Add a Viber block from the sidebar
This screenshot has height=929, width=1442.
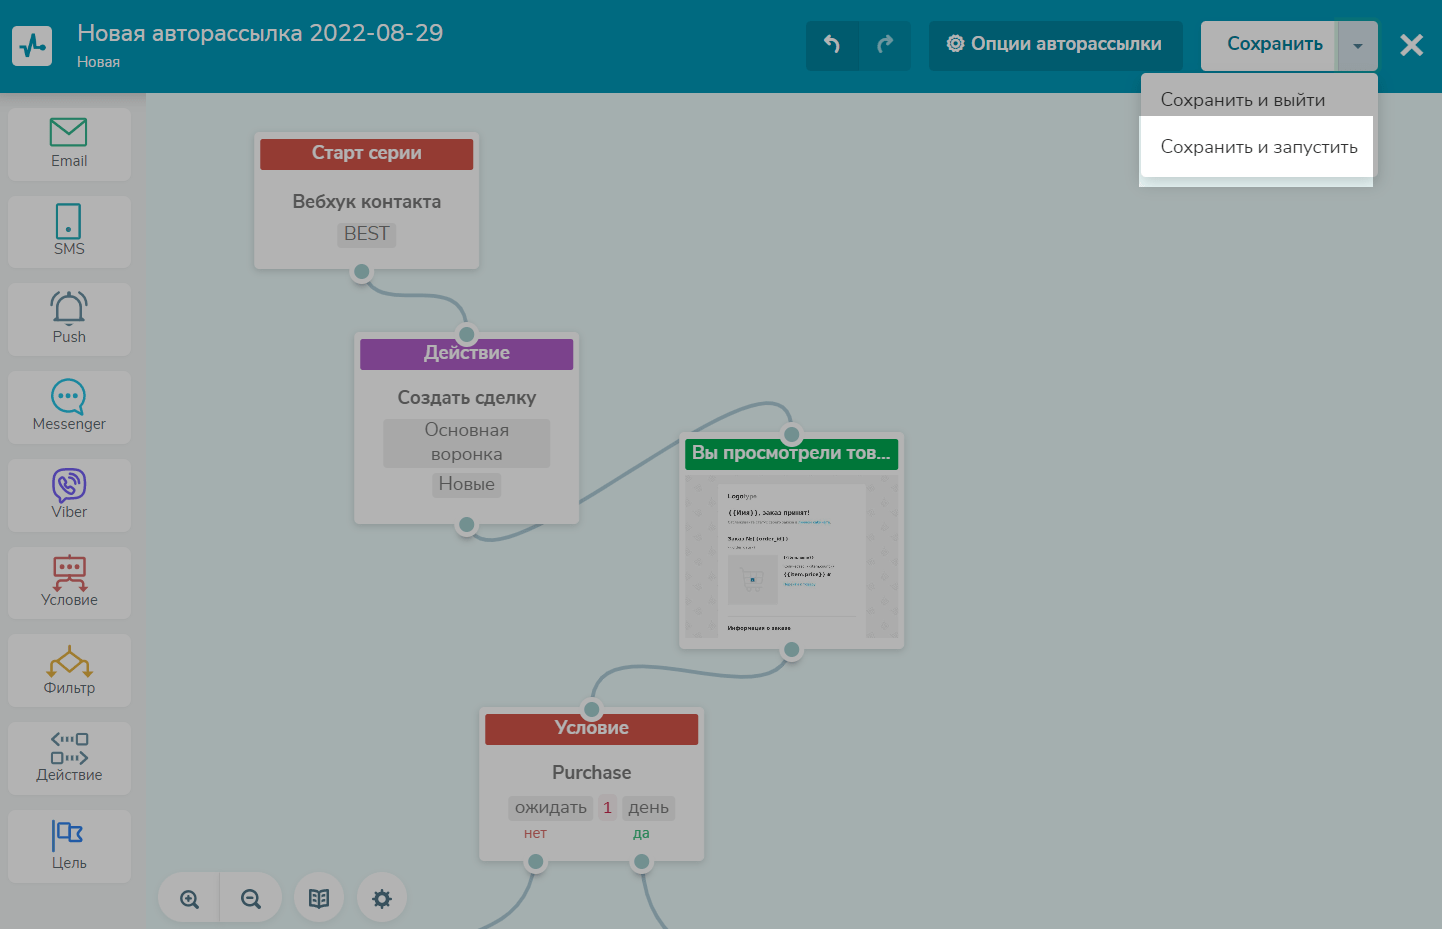pos(69,495)
